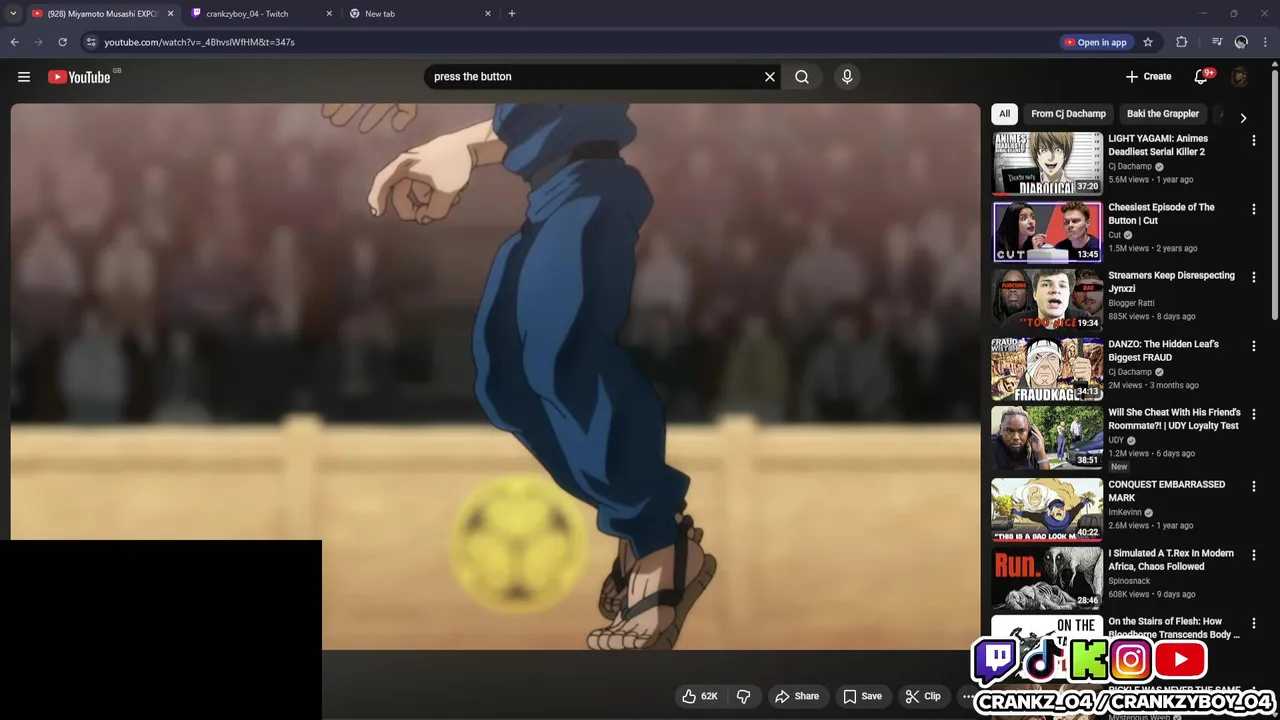This screenshot has height=720, width=1280.
Task: Open options for I Simulated A T.Rex video
Action: click(1253, 555)
